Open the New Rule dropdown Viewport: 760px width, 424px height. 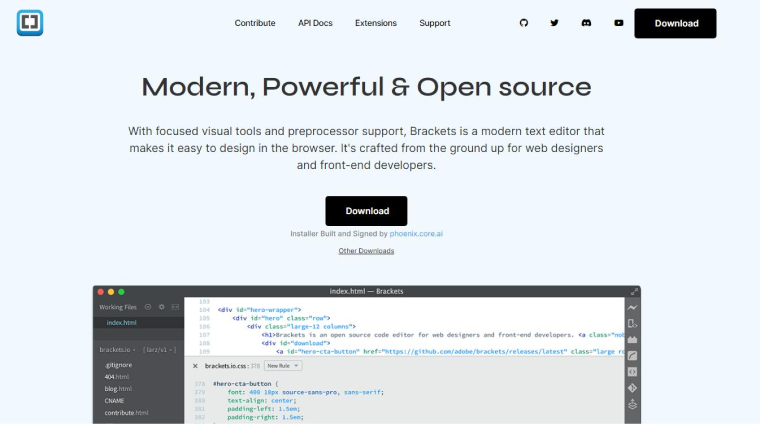[x=283, y=366]
